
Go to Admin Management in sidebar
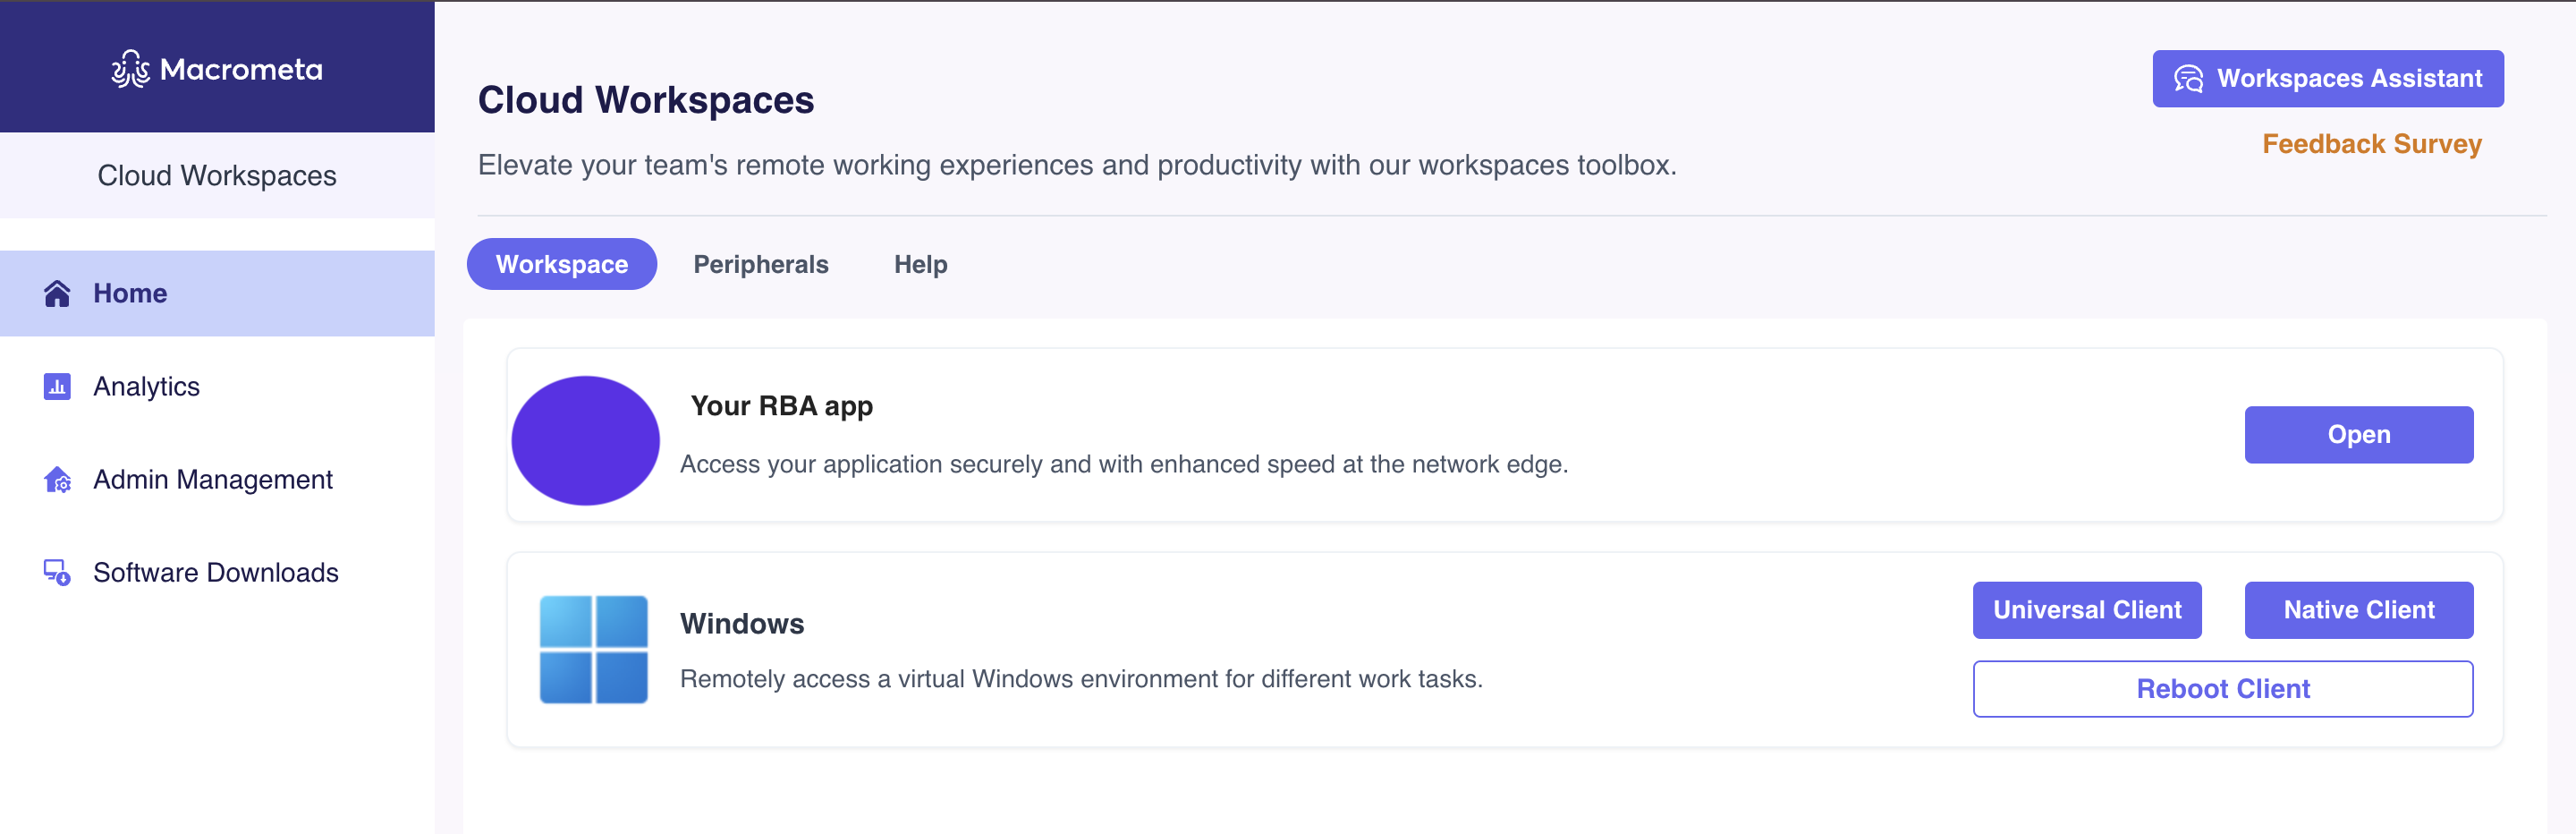[x=212, y=480]
